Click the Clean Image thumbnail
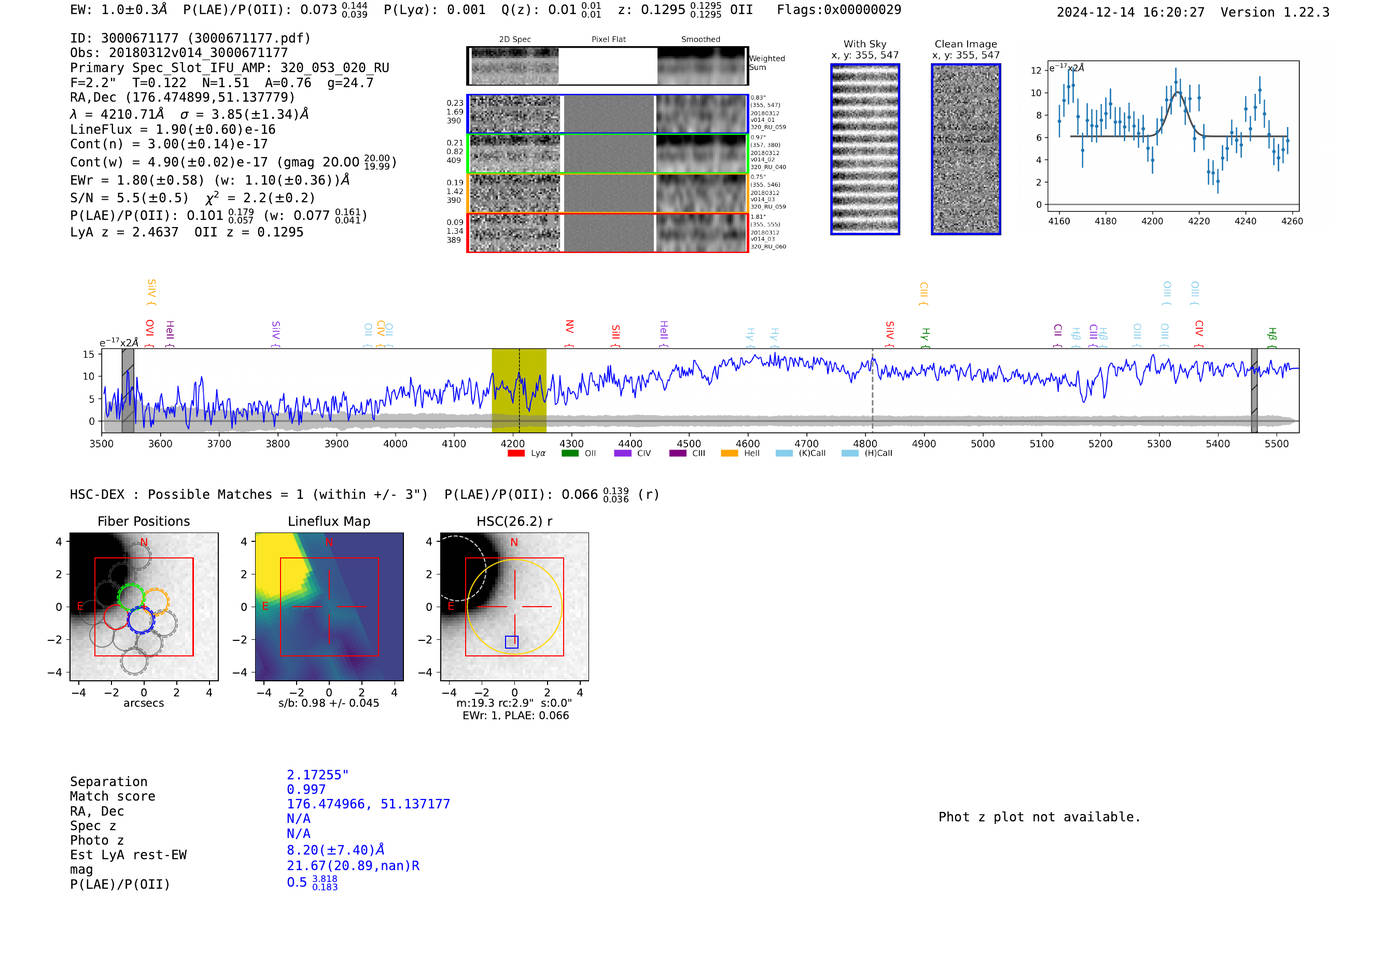 click(x=966, y=149)
